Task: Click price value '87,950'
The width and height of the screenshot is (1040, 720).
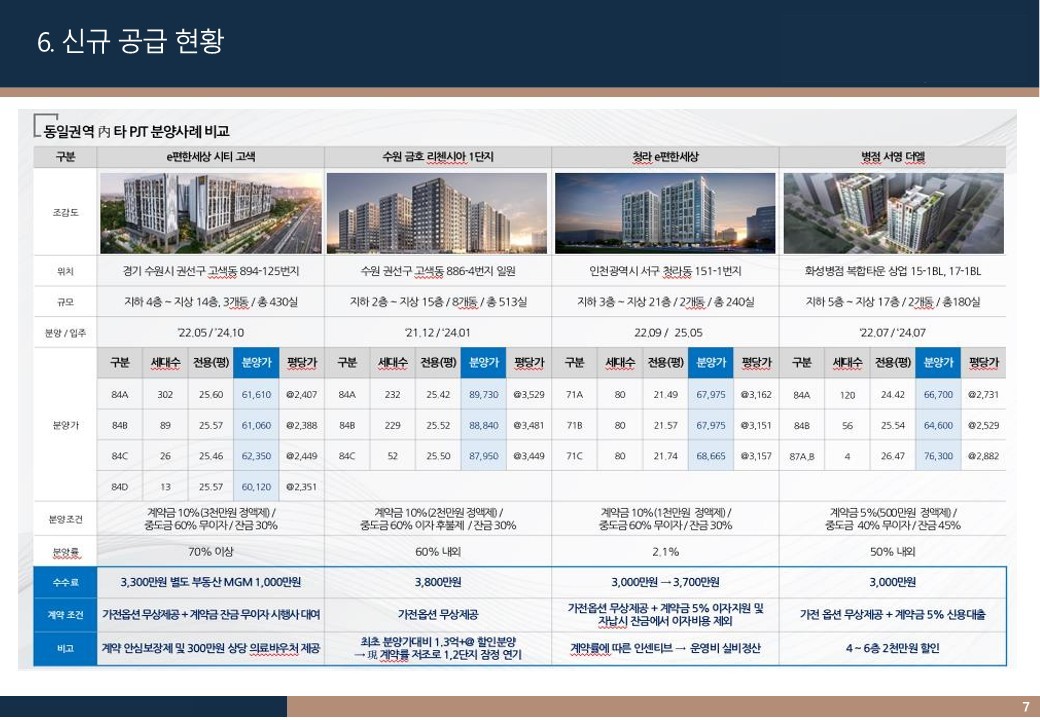Action: (484, 456)
